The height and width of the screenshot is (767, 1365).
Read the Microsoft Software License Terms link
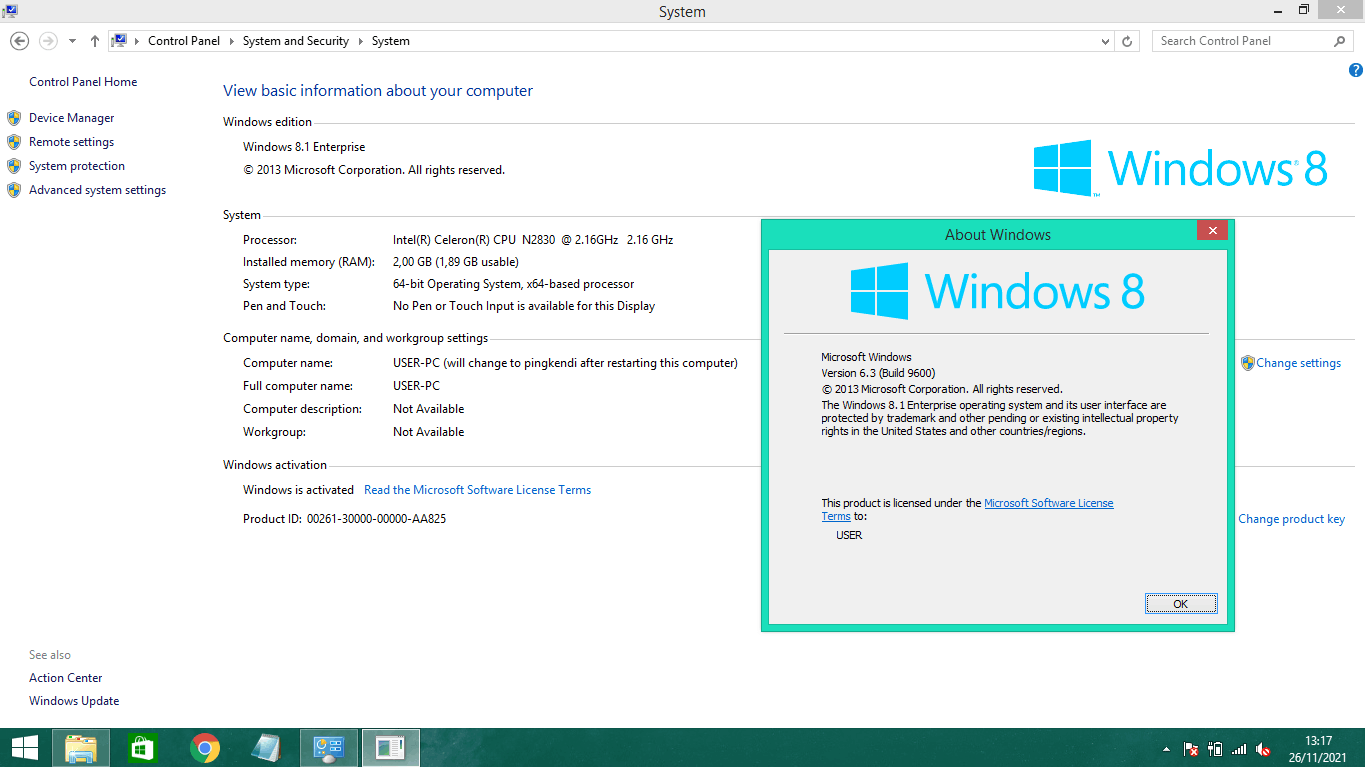click(x=477, y=490)
